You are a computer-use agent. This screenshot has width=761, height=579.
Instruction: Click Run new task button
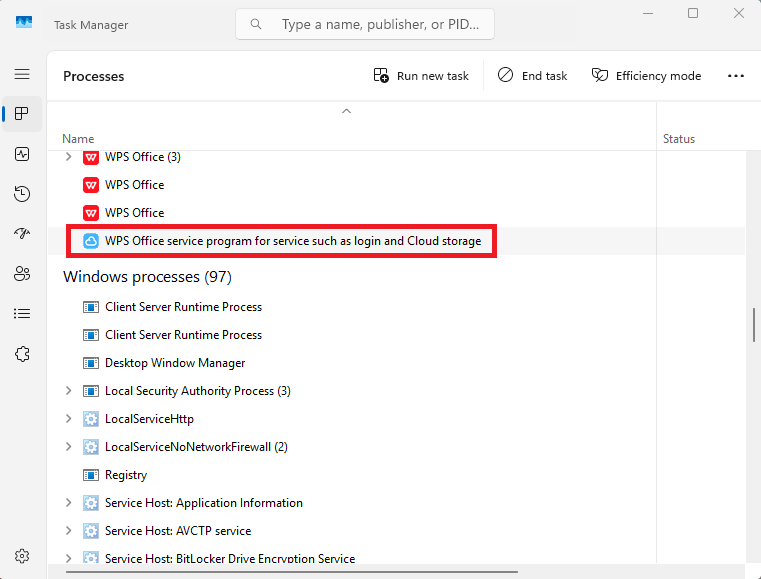[421, 76]
